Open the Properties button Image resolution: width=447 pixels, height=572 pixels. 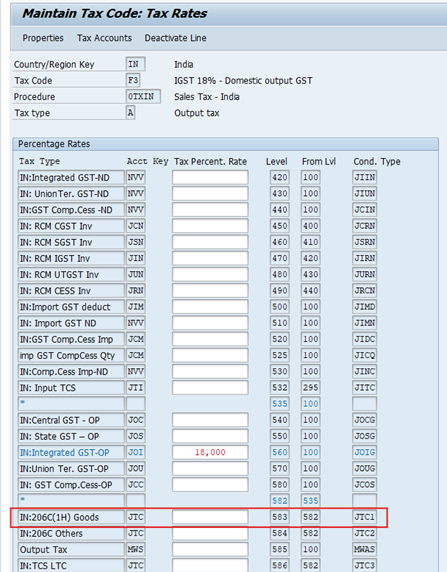click(43, 38)
